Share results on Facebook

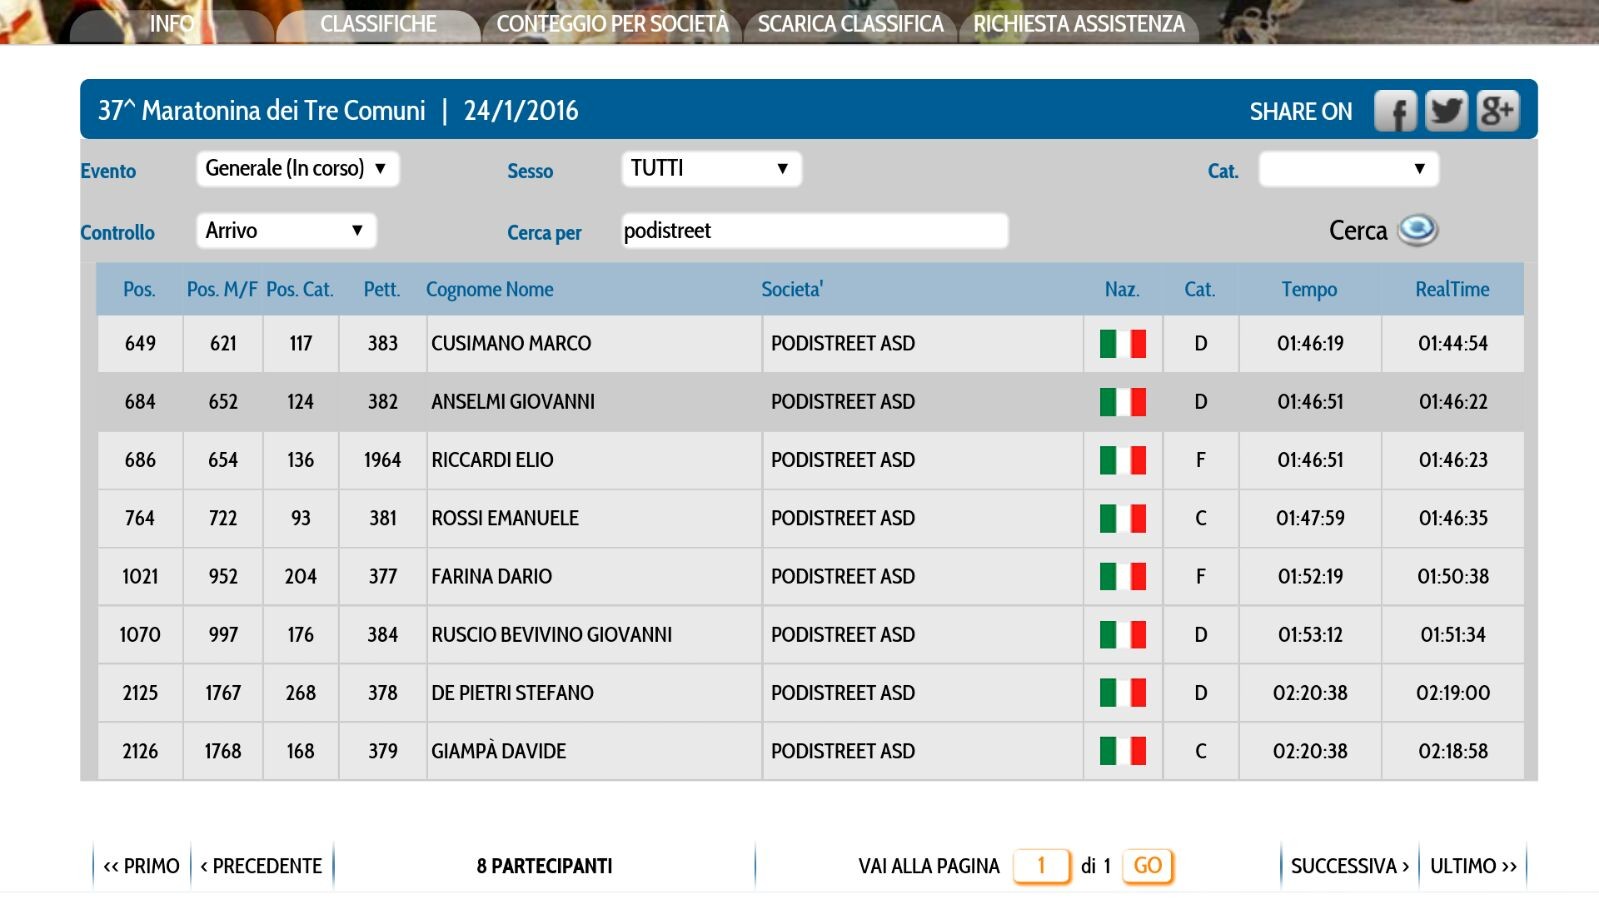[x=1395, y=111]
